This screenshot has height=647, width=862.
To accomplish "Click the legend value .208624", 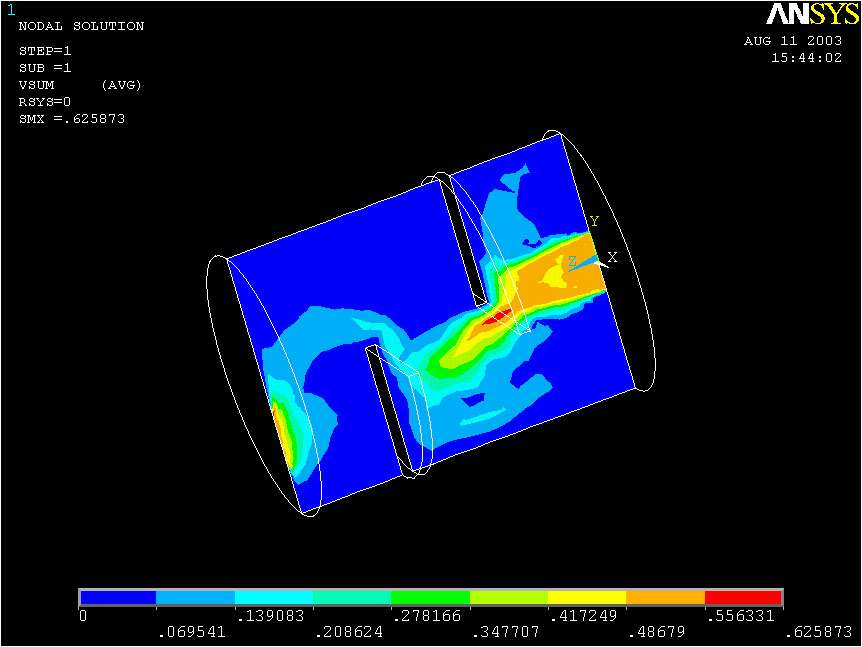I will point(349,632).
